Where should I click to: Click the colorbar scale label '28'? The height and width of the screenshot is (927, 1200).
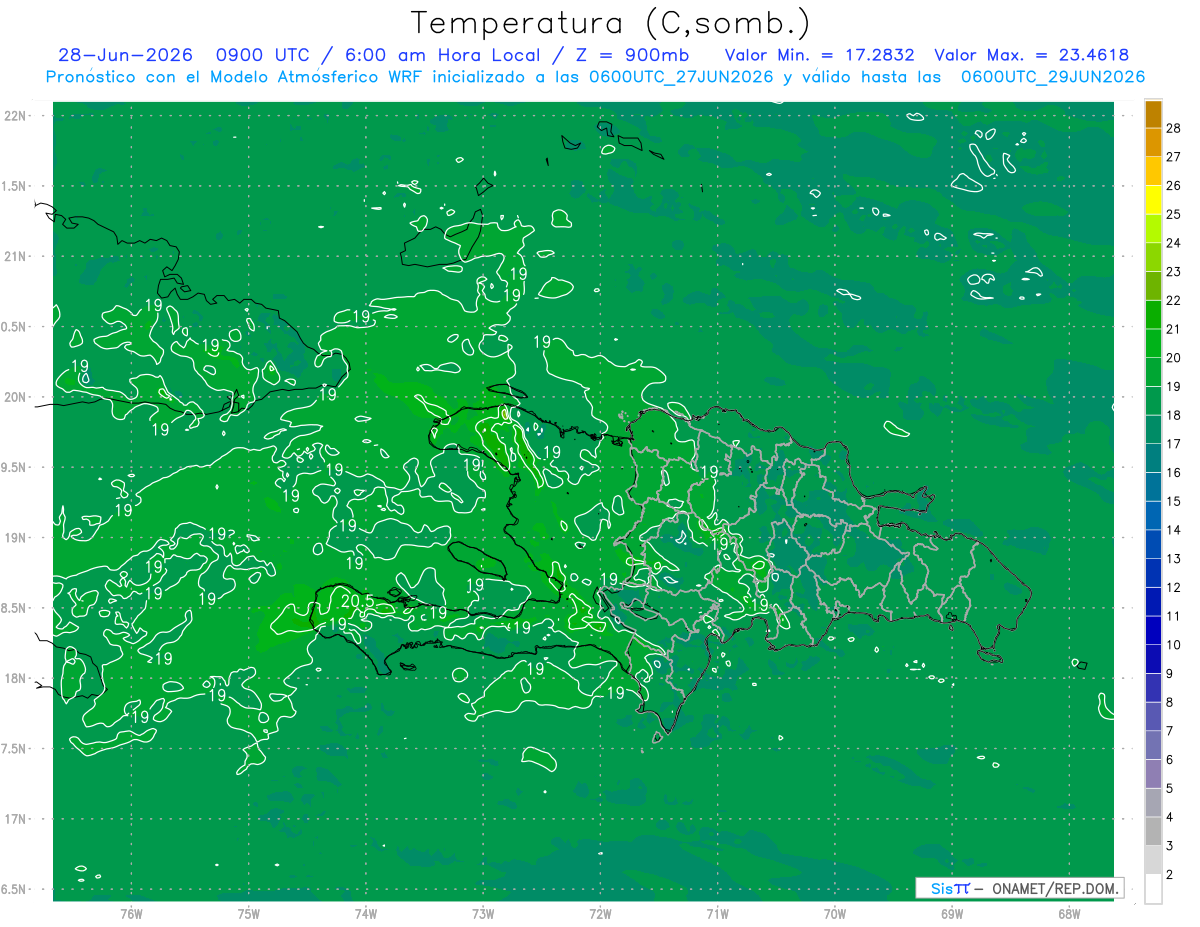[x=1174, y=127]
